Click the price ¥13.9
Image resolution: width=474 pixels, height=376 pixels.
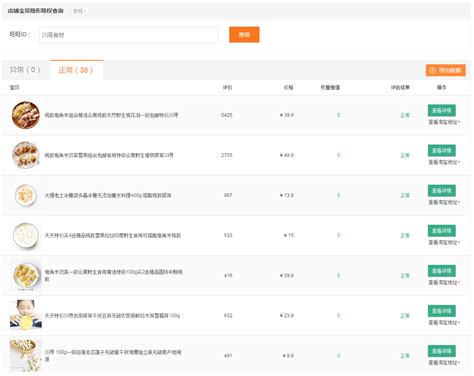tap(287, 195)
